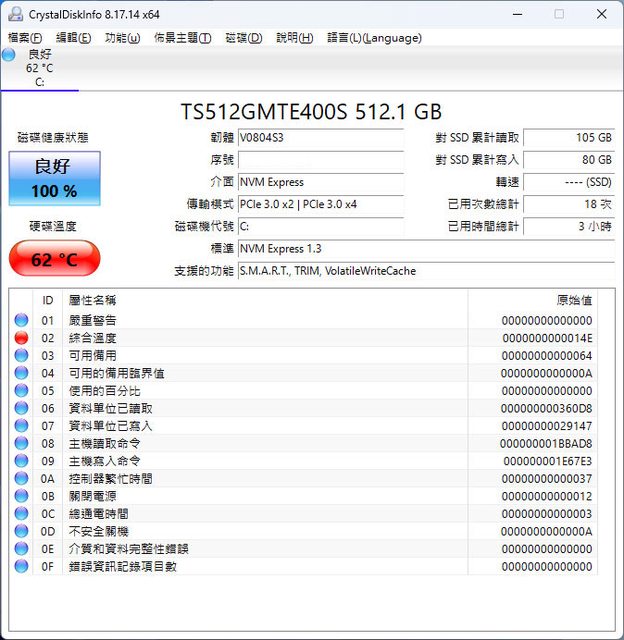The width and height of the screenshot is (624, 640).
Task: Open the 功能(u) menu
Action: [x=122, y=38]
